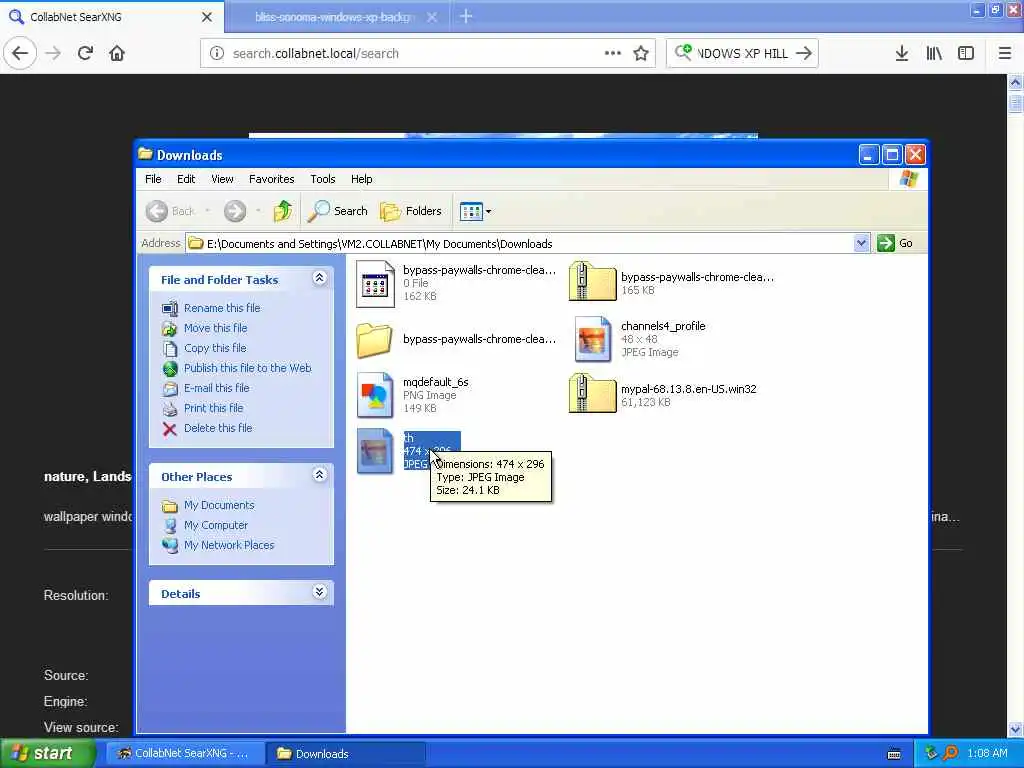Select the 162 KB bypass-paywalls file icon
The image size is (1024, 768).
[x=375, y=283]
